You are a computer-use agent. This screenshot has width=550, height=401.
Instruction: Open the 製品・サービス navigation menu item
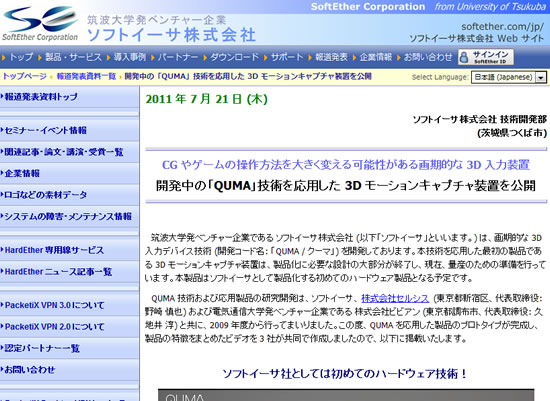point(73,57)
